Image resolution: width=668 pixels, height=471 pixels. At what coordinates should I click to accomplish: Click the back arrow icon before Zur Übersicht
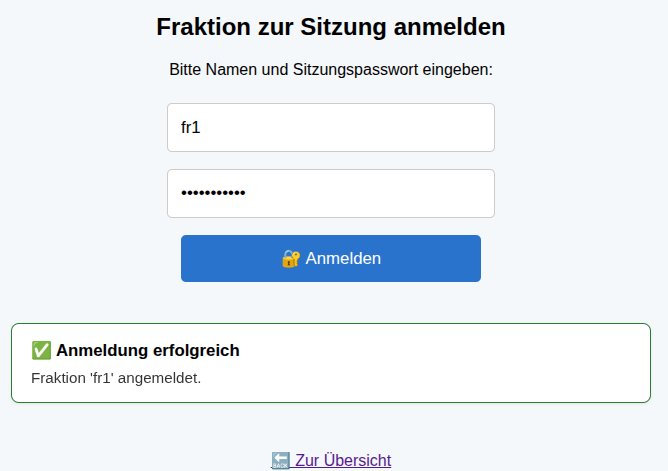[281, 460]
